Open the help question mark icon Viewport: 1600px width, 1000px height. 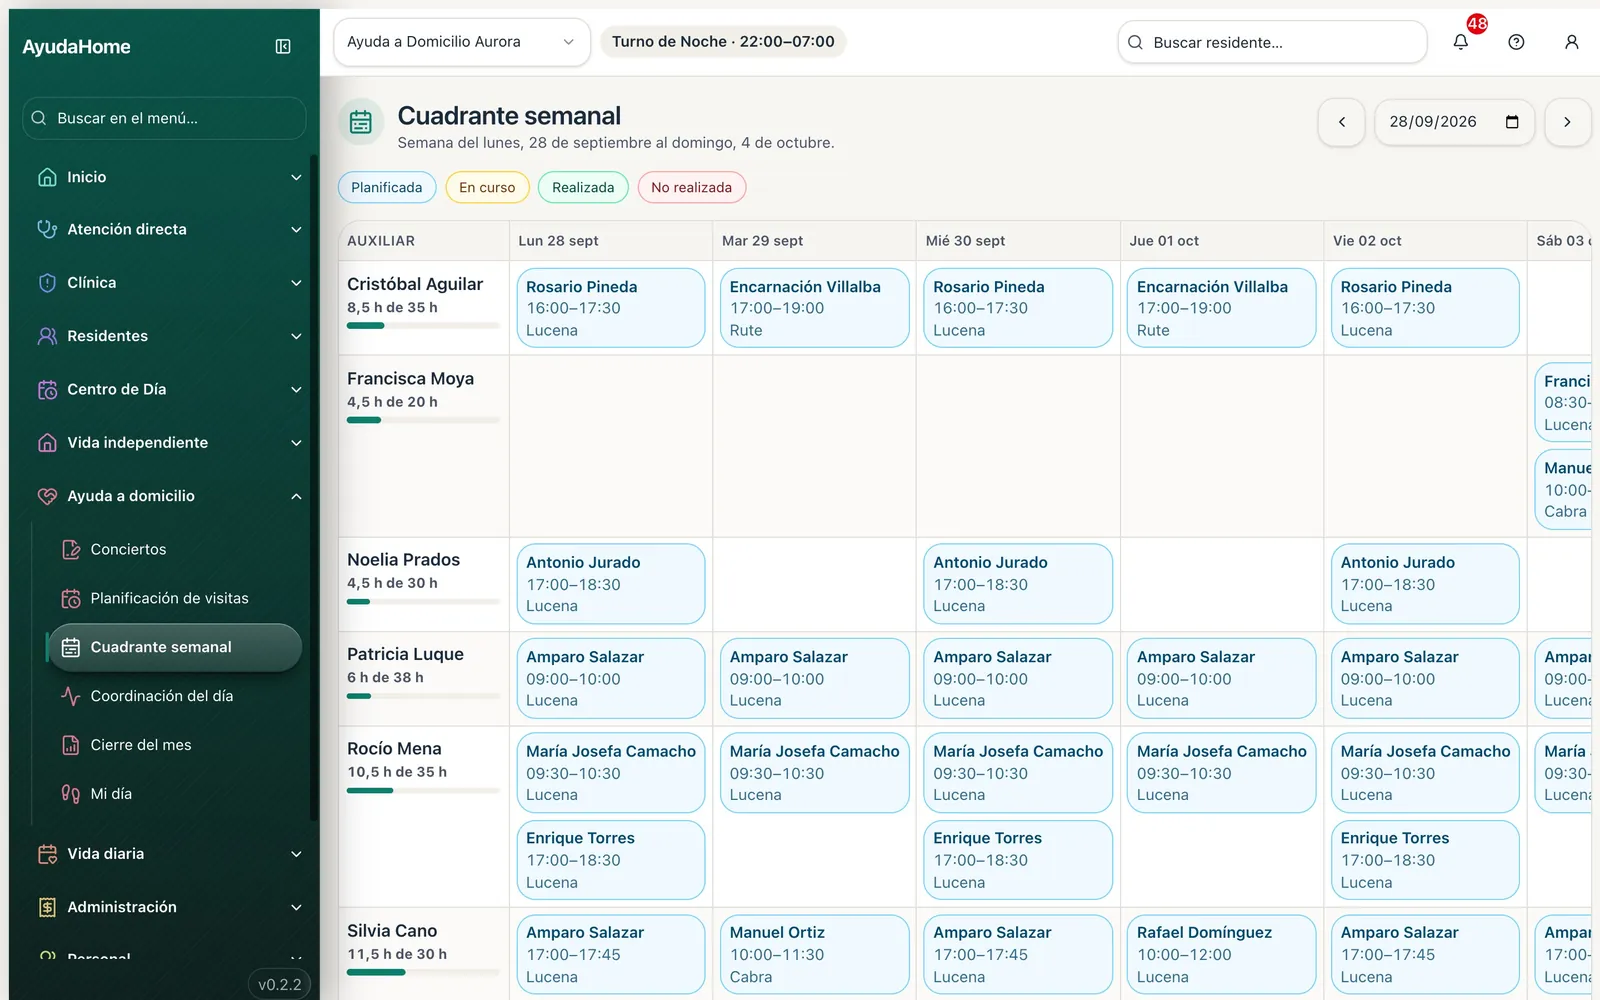point(1516,42)
